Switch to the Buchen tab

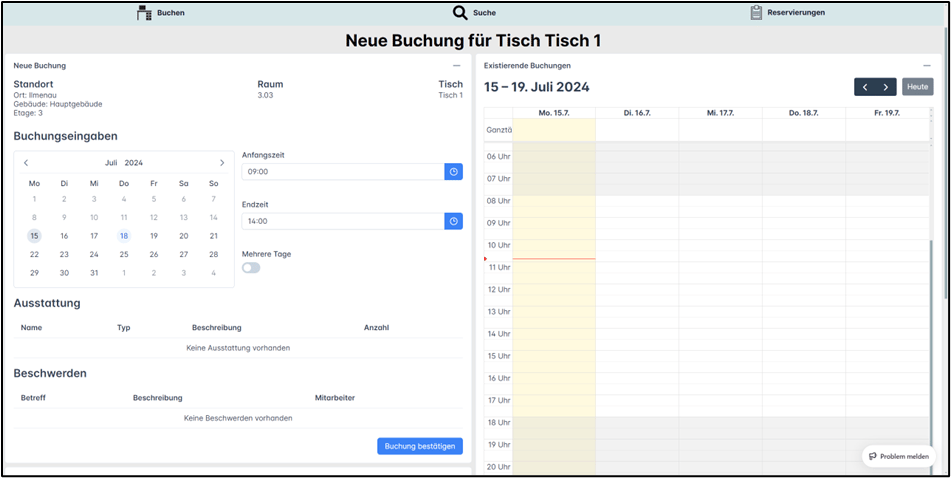pyautogui.click(x=160, y=13)
